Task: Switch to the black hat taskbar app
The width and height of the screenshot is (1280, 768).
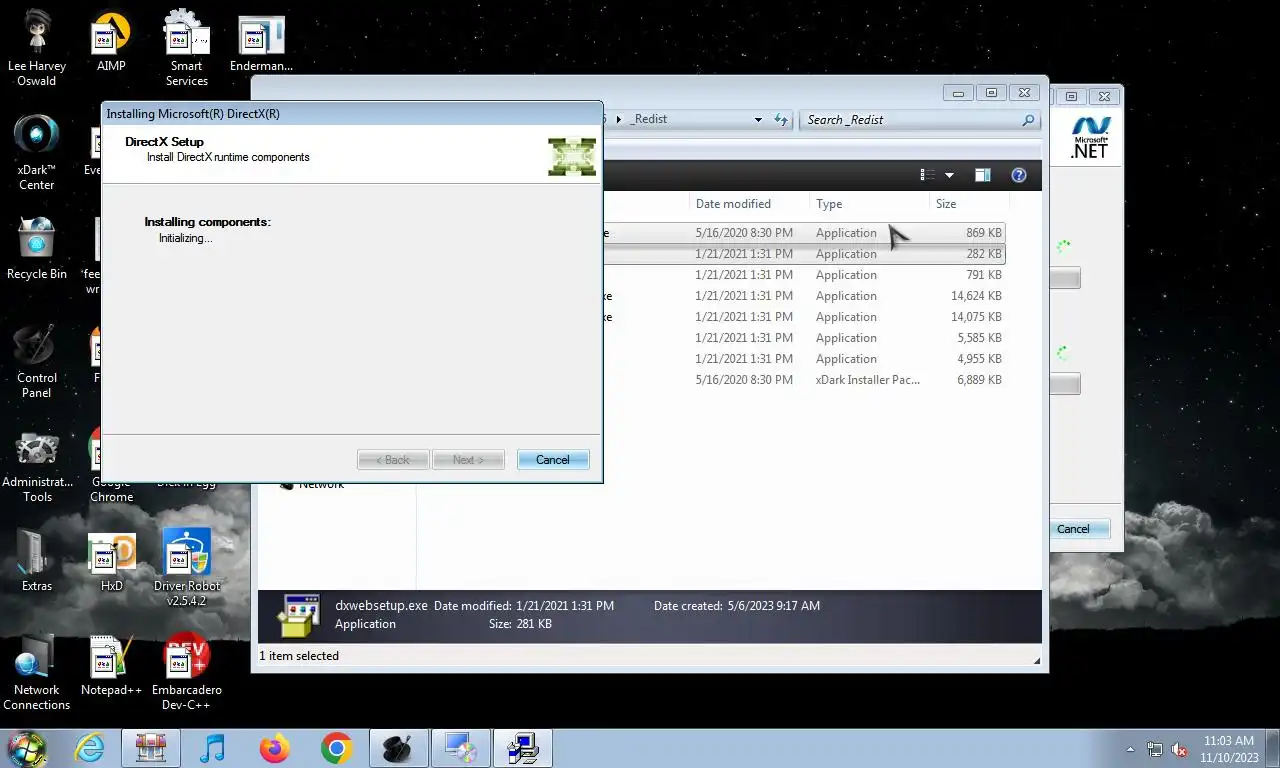Action: point(398,748)
